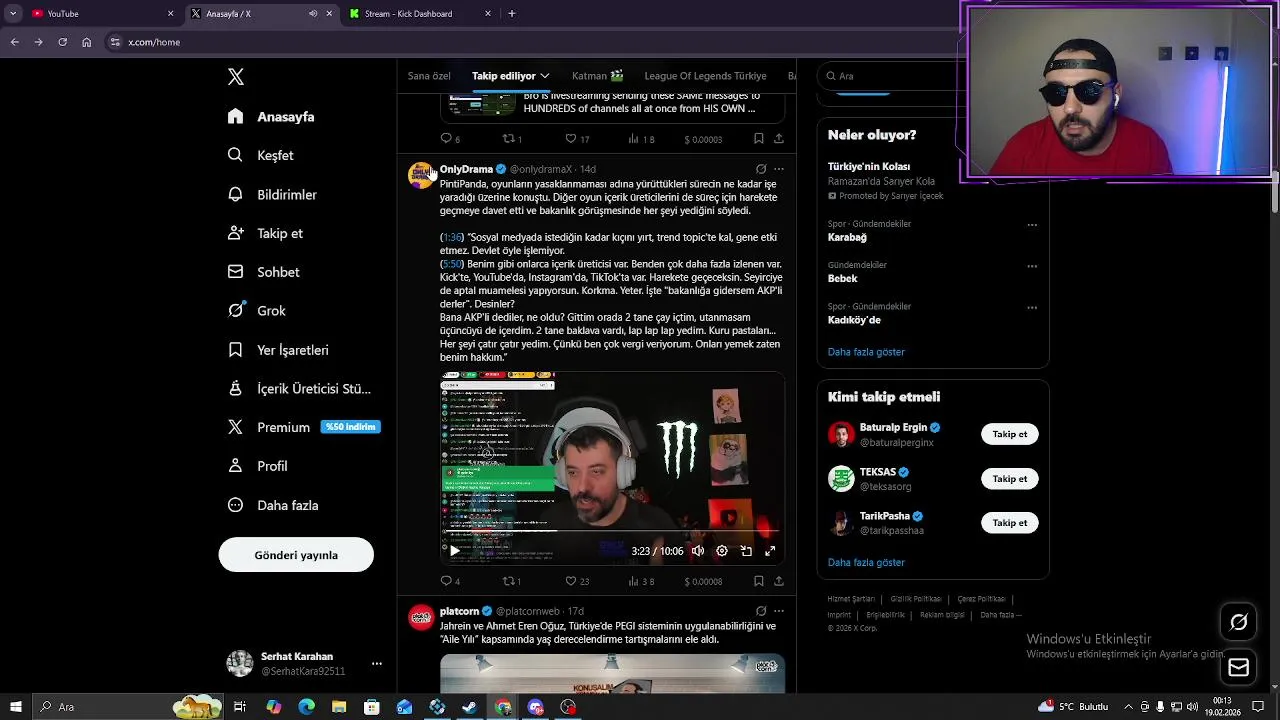Screen dimensions: 1280x720
Task: Like the top post with 17 likes
Action: tap(577, 139)
